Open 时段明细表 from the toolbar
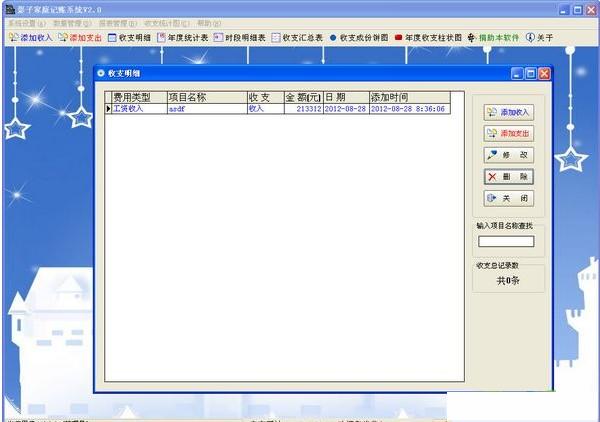Screen dimensions: 600x422 pos(240,37)
